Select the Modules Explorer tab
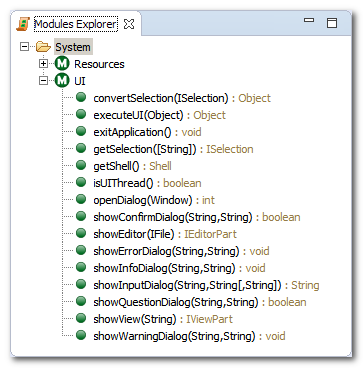The height and width of the screenshot is (368, 363). pos(76,24)
